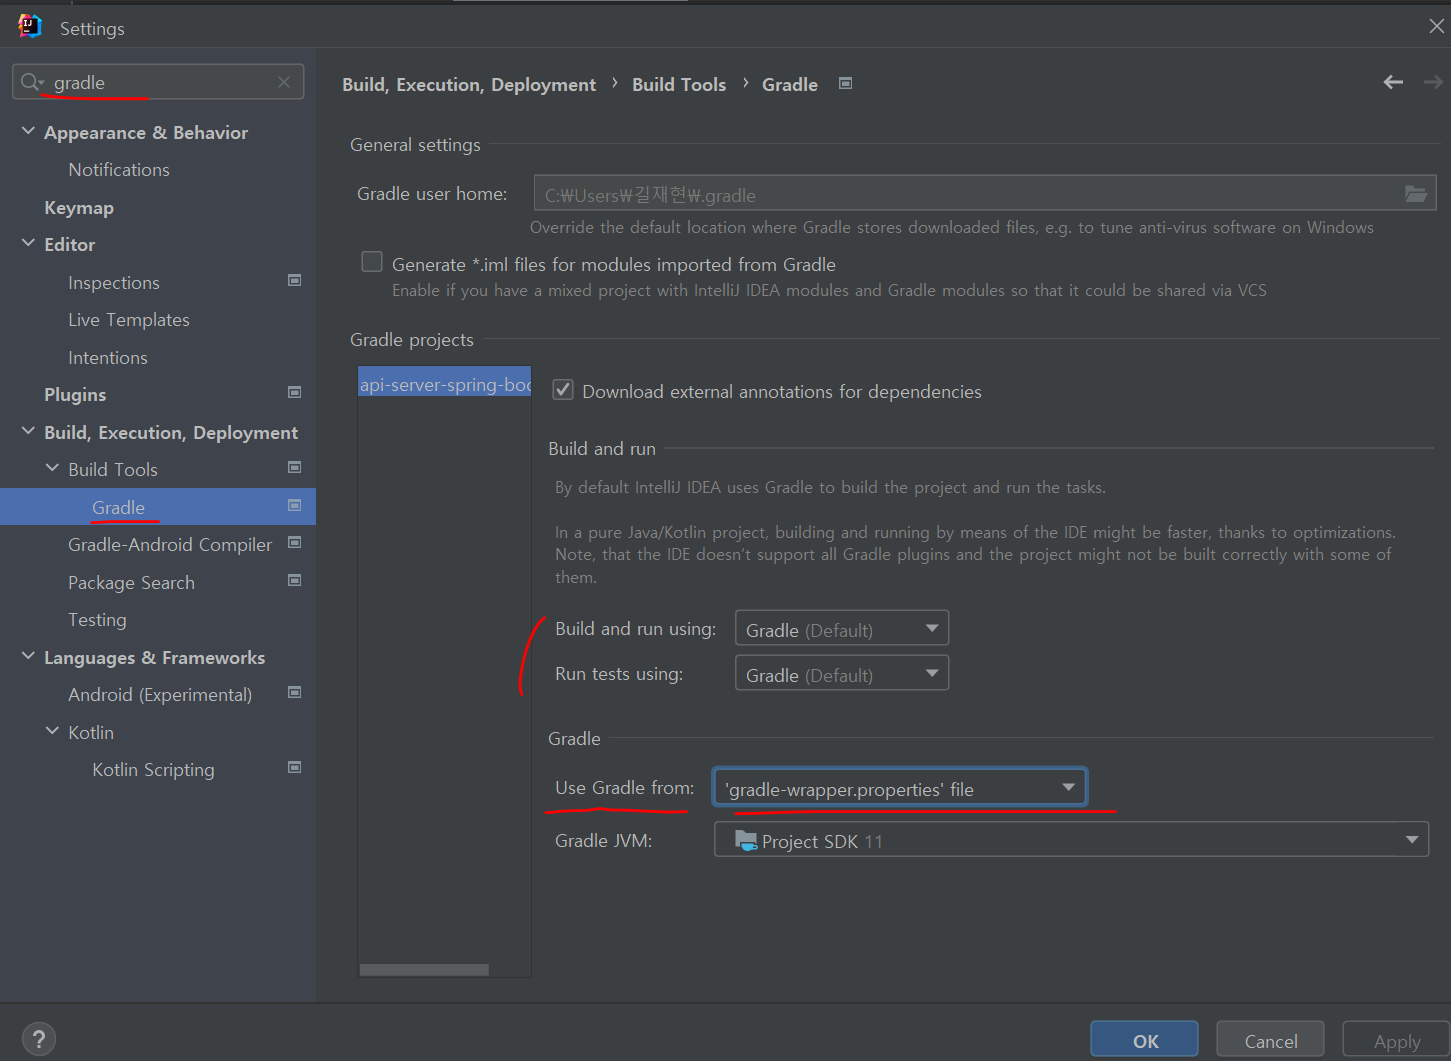The image size is (1451, 1061).
Task: Click project icon next to Package Search
Action: (294, 581)
